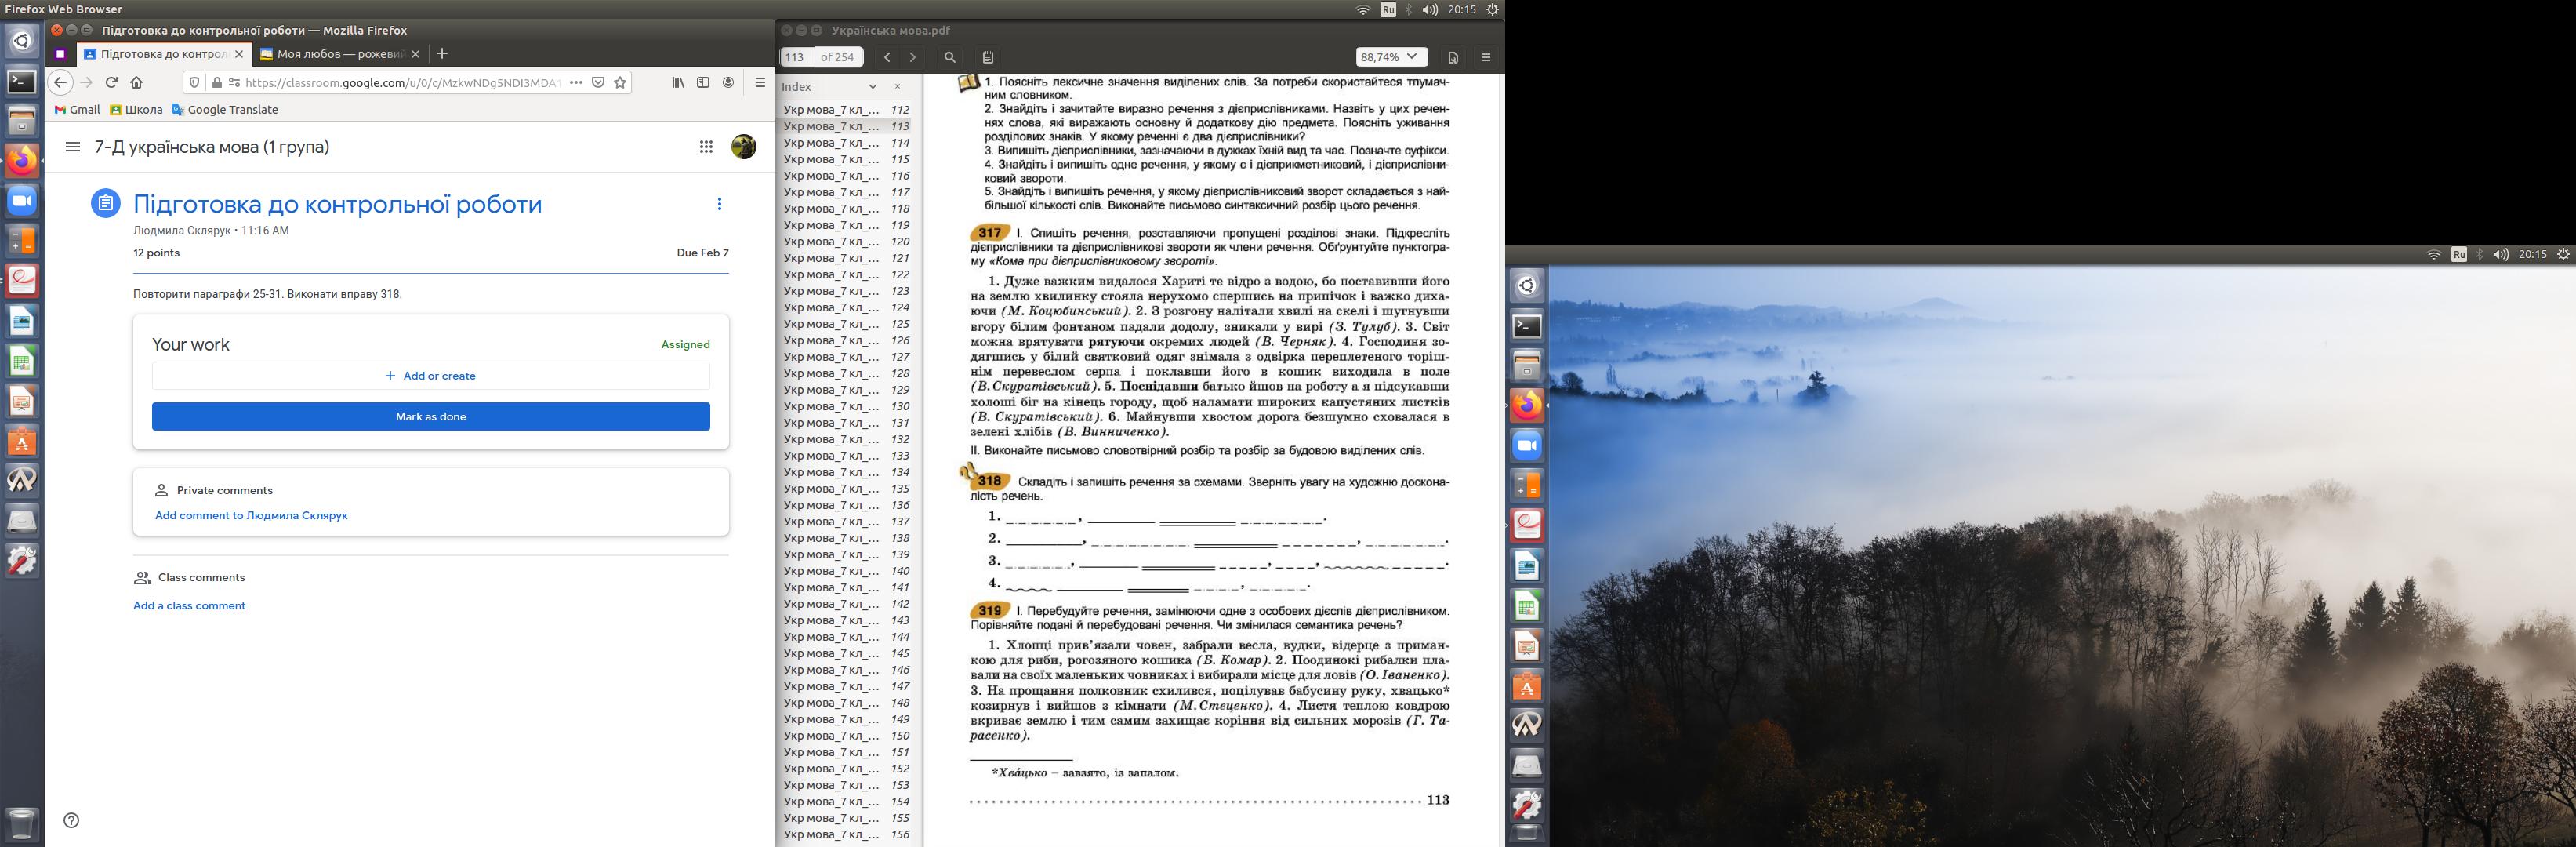Switch to the 'Моя любов — рожевий' tab
2576x847 pixels.
tap(339, 54)
